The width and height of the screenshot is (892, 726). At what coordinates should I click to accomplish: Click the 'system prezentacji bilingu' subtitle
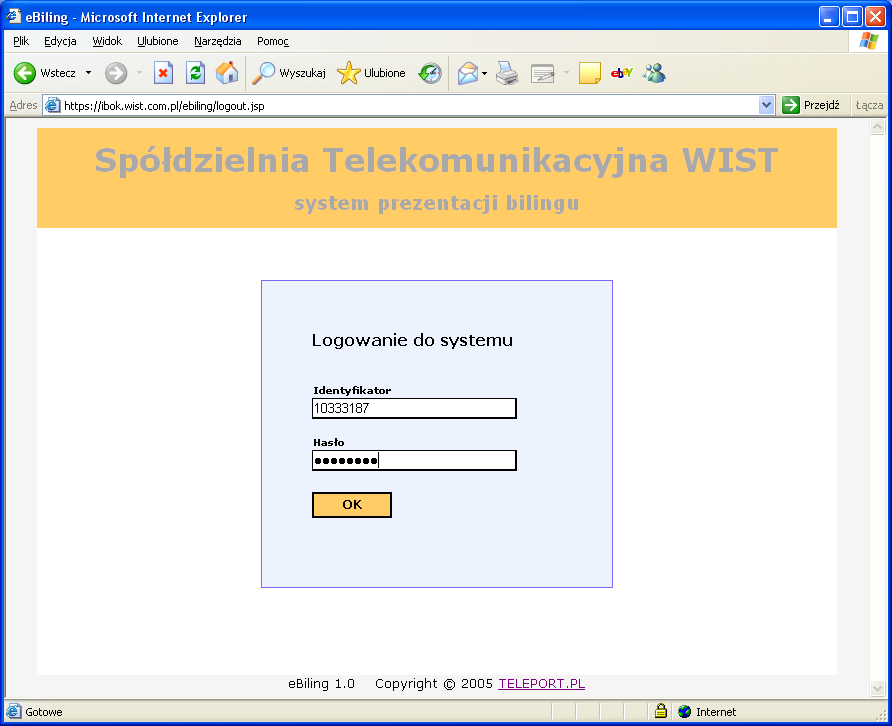436,203
